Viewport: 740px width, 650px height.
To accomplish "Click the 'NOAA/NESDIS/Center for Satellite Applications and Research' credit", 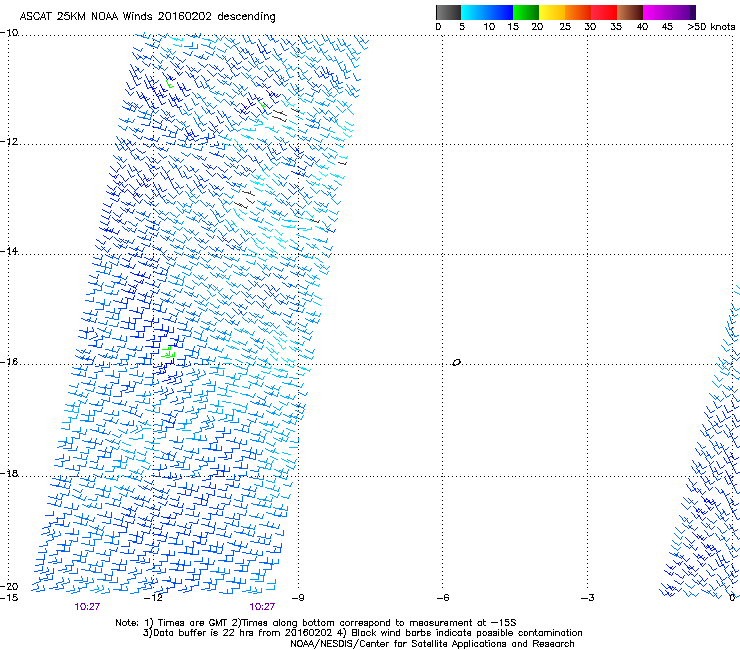I will [x=432, y=644].
